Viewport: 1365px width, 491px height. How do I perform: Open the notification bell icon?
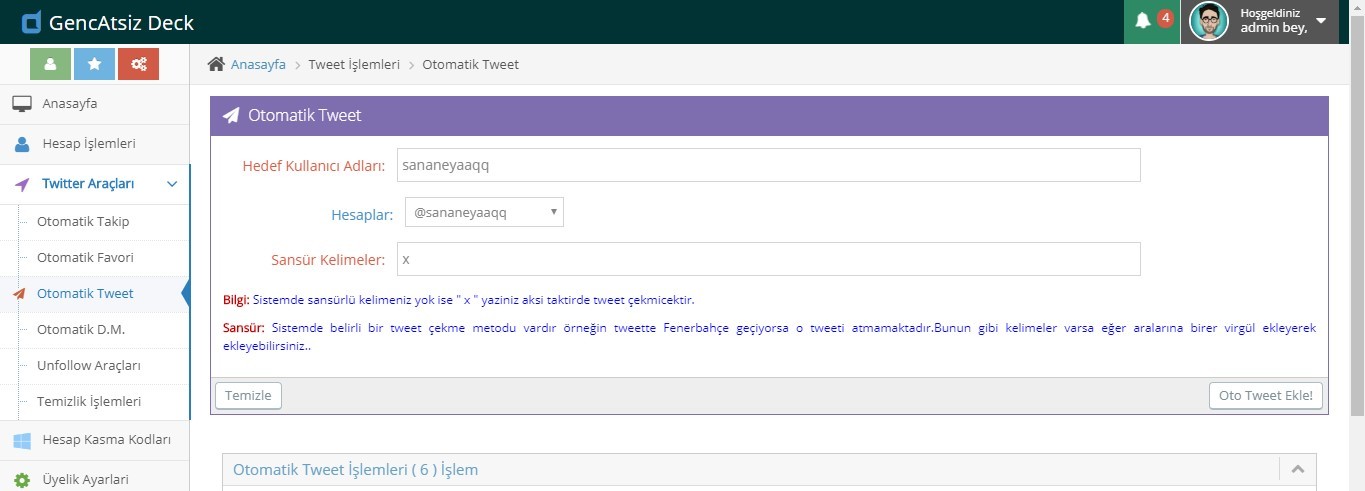pyautogui.click(x=1143, y=21)
